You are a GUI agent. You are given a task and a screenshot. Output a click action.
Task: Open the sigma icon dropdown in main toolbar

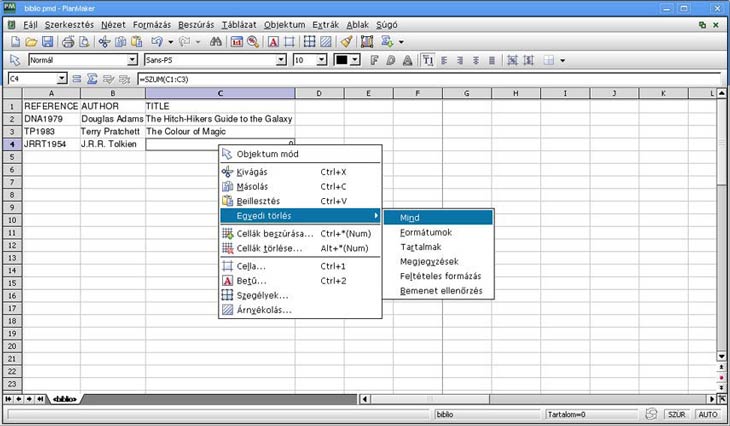[x=401, y=42]
